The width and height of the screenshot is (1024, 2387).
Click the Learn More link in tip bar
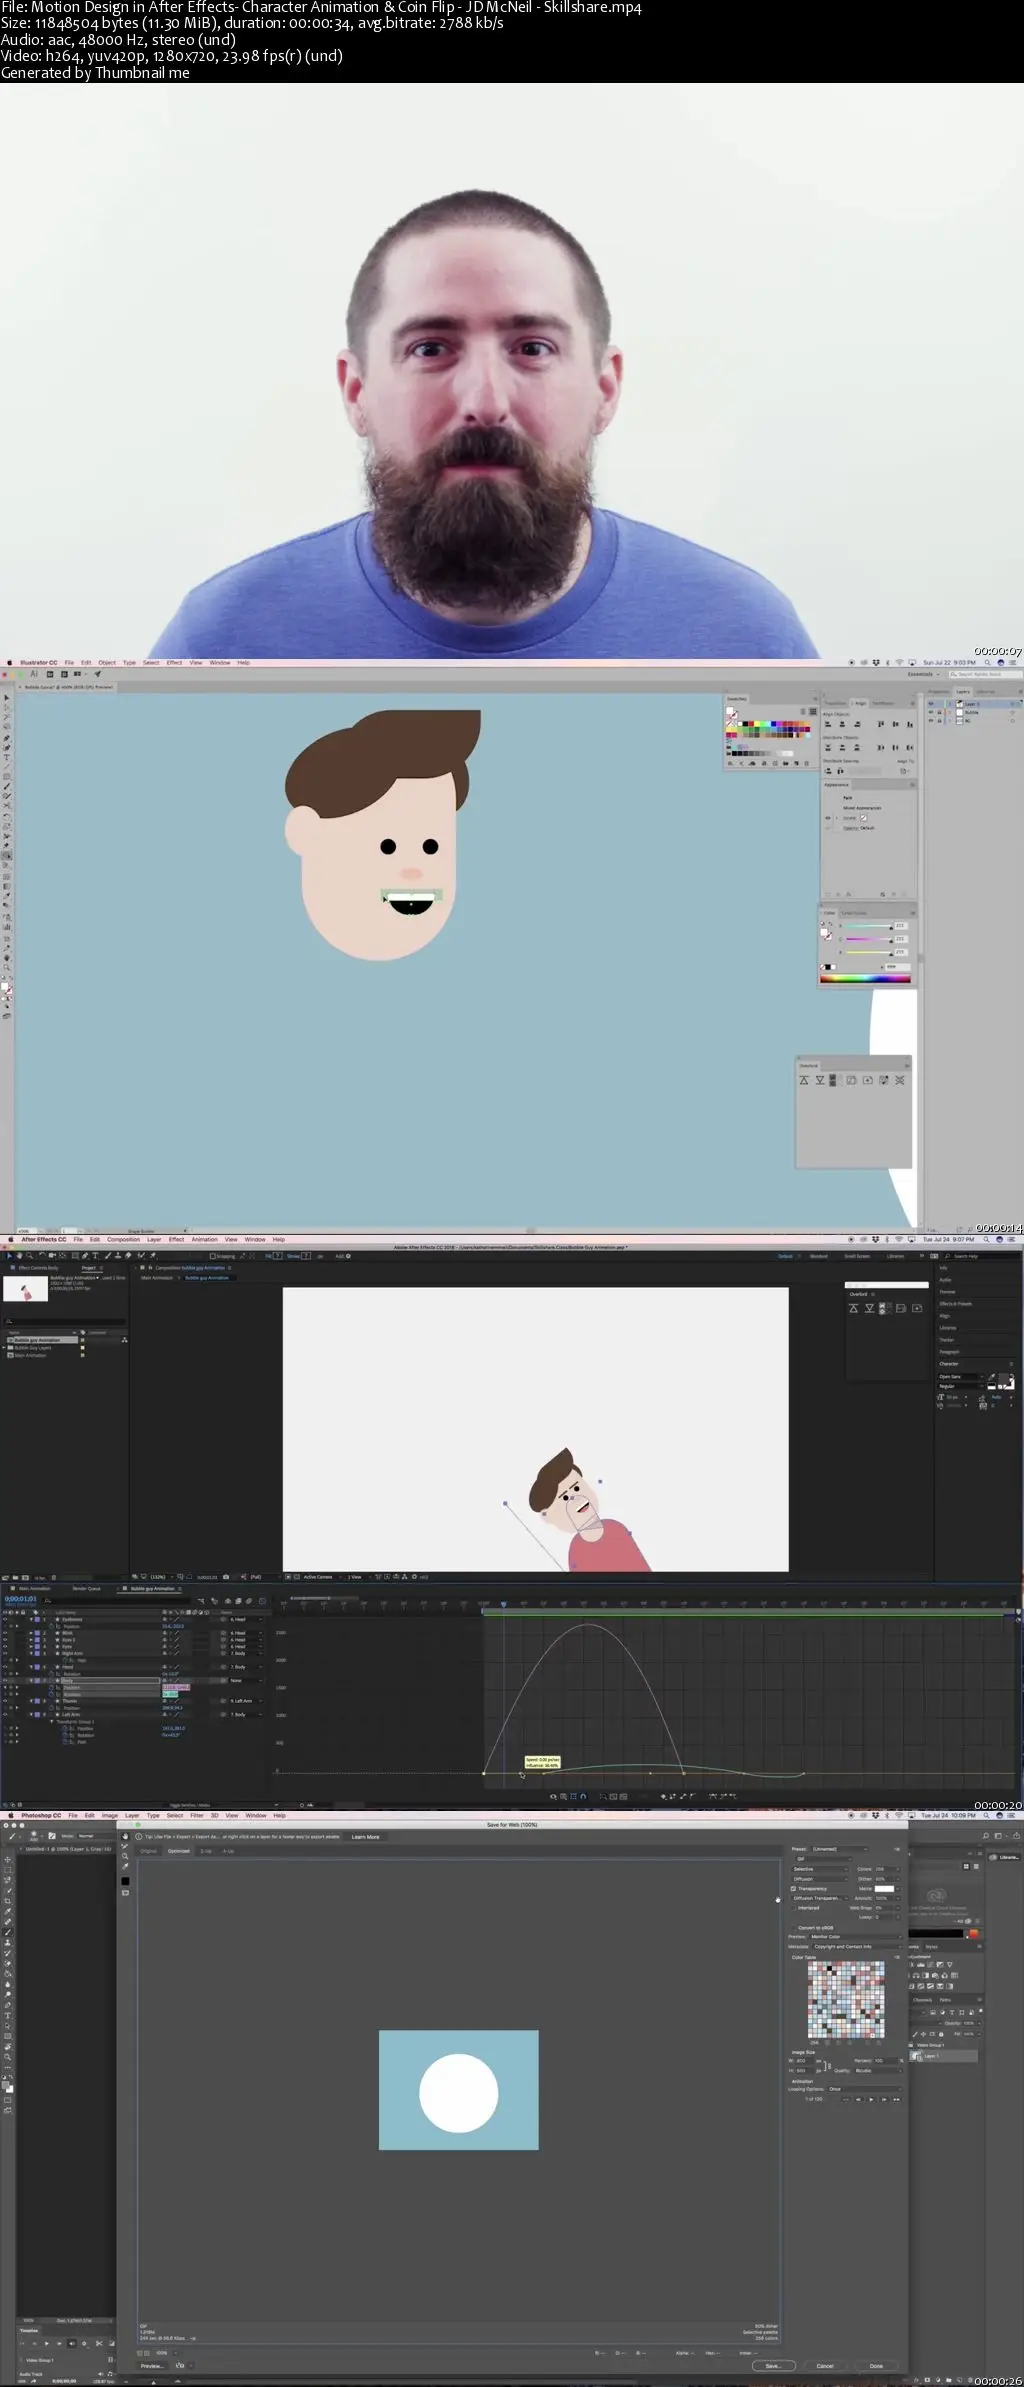[x=365, y=1837]
